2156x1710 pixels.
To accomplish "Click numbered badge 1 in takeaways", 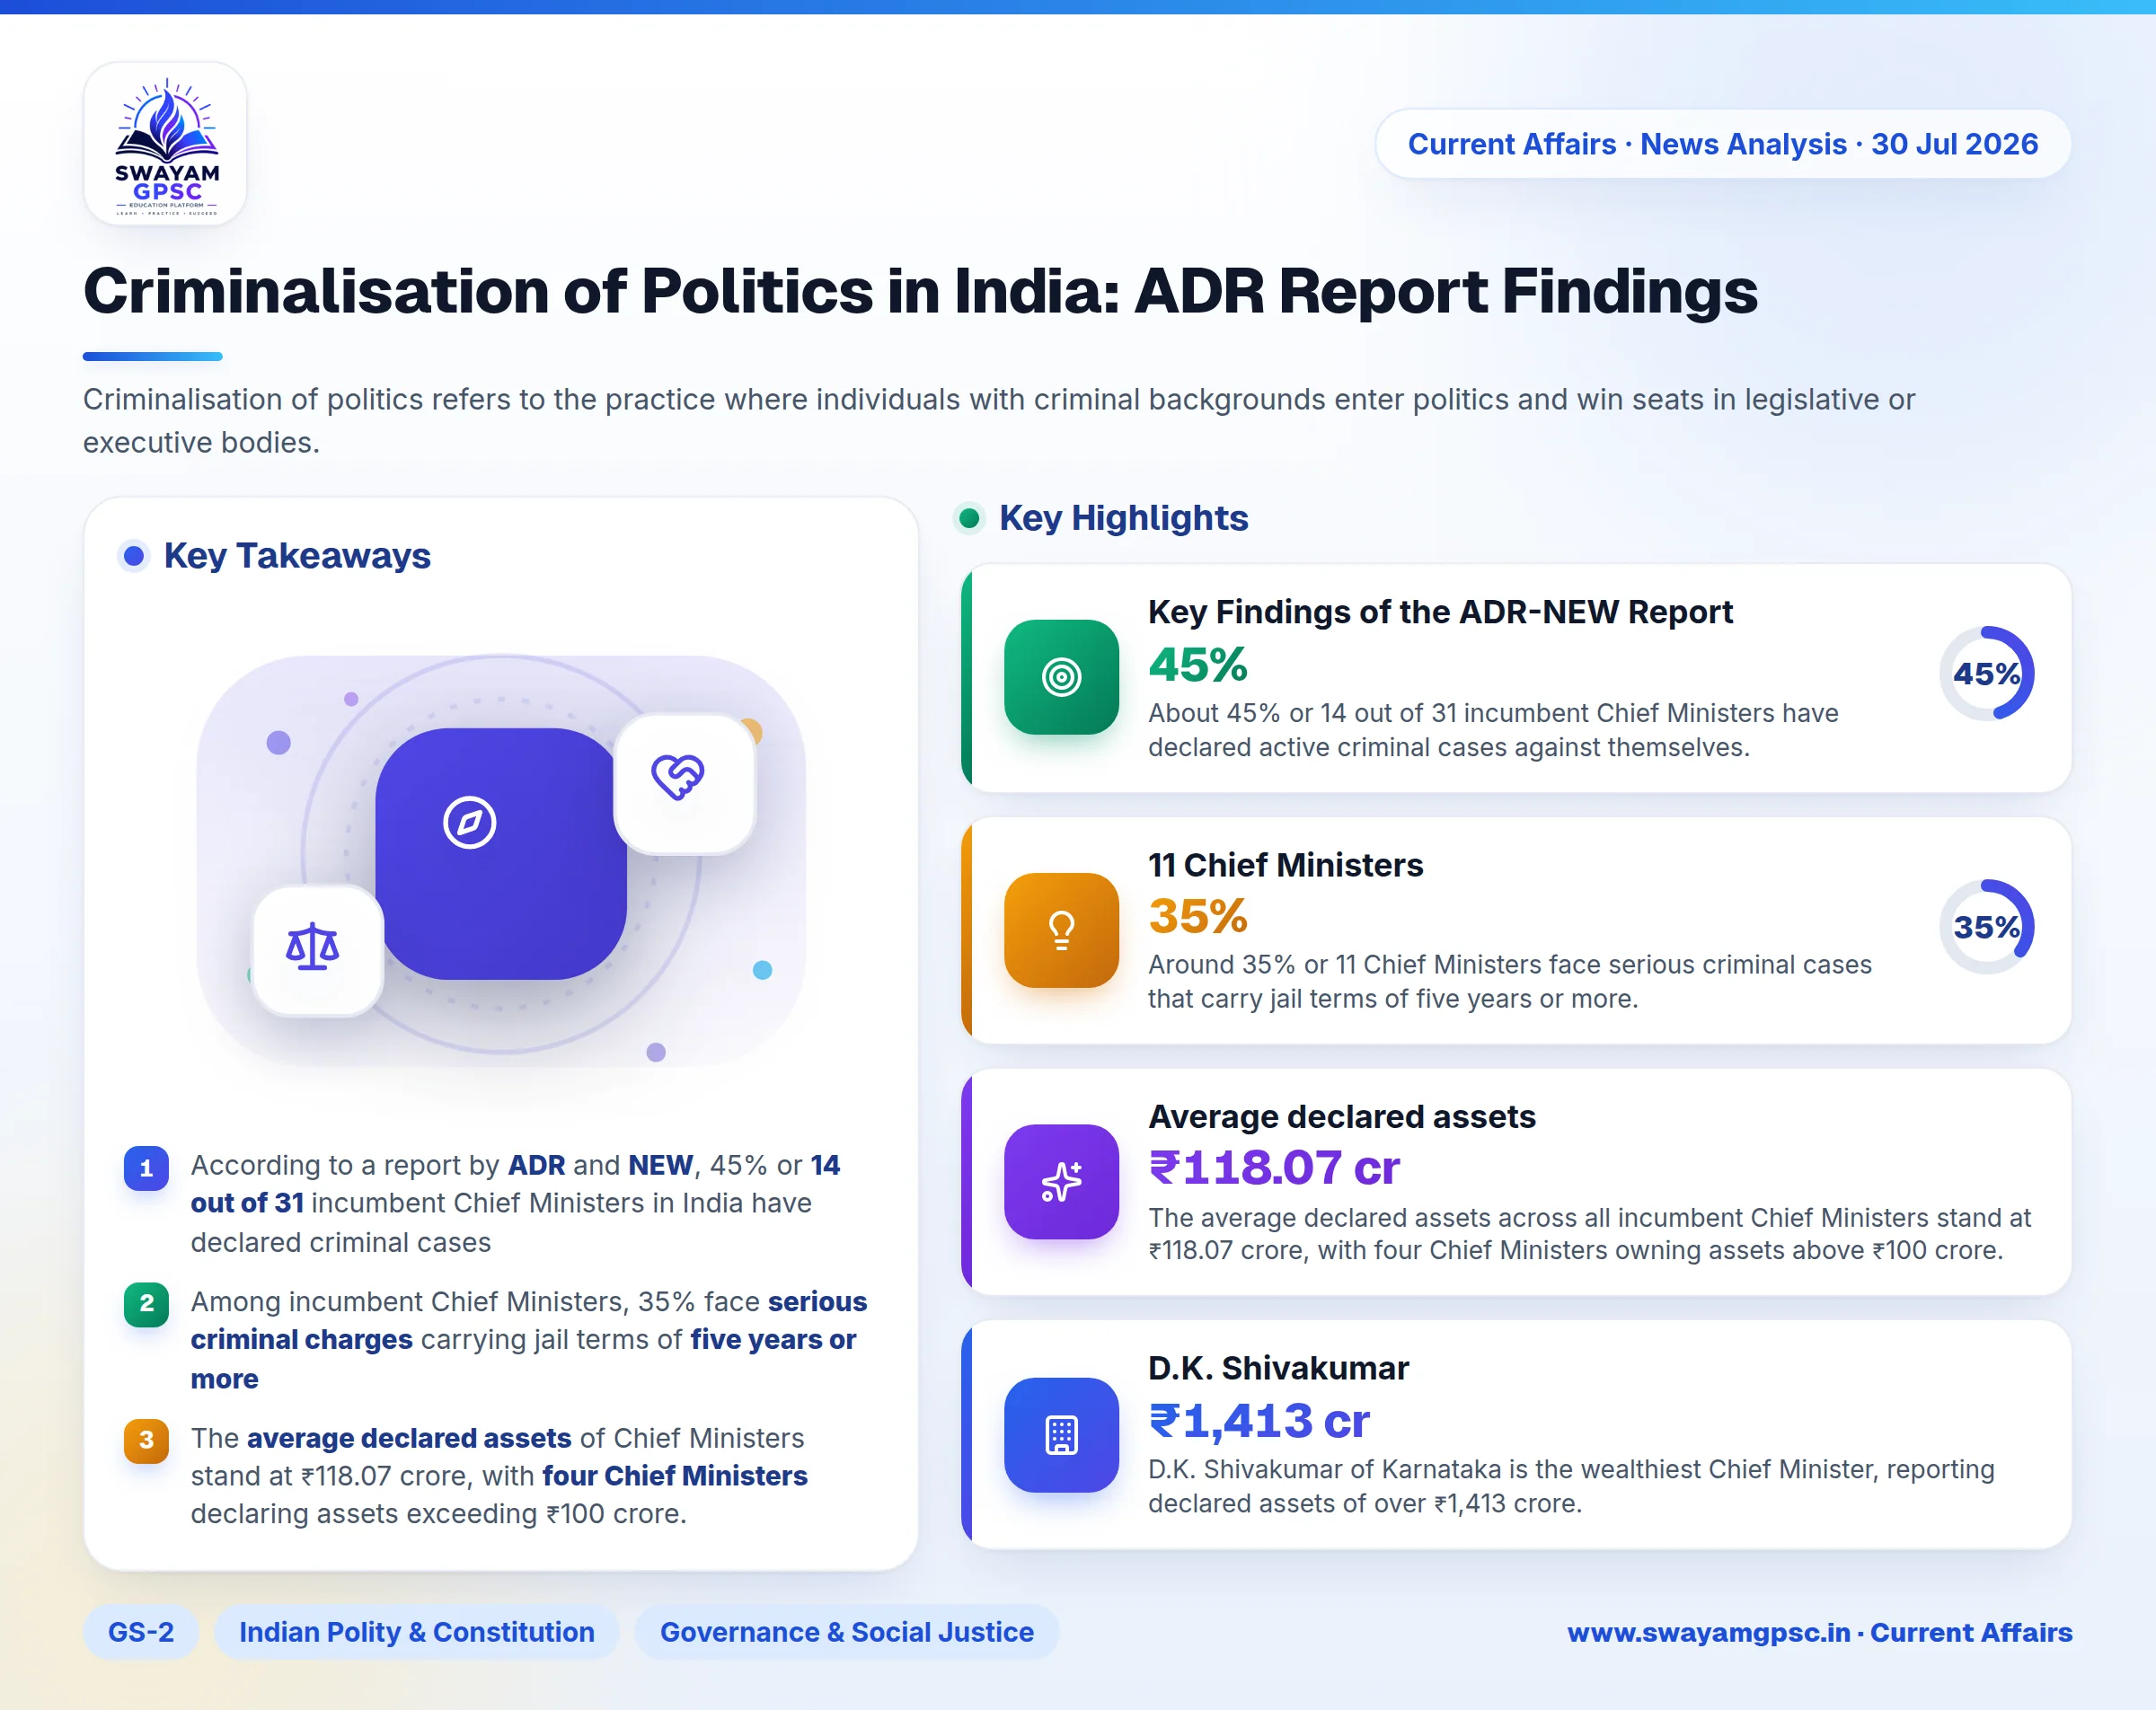I will coord(146,1168).
